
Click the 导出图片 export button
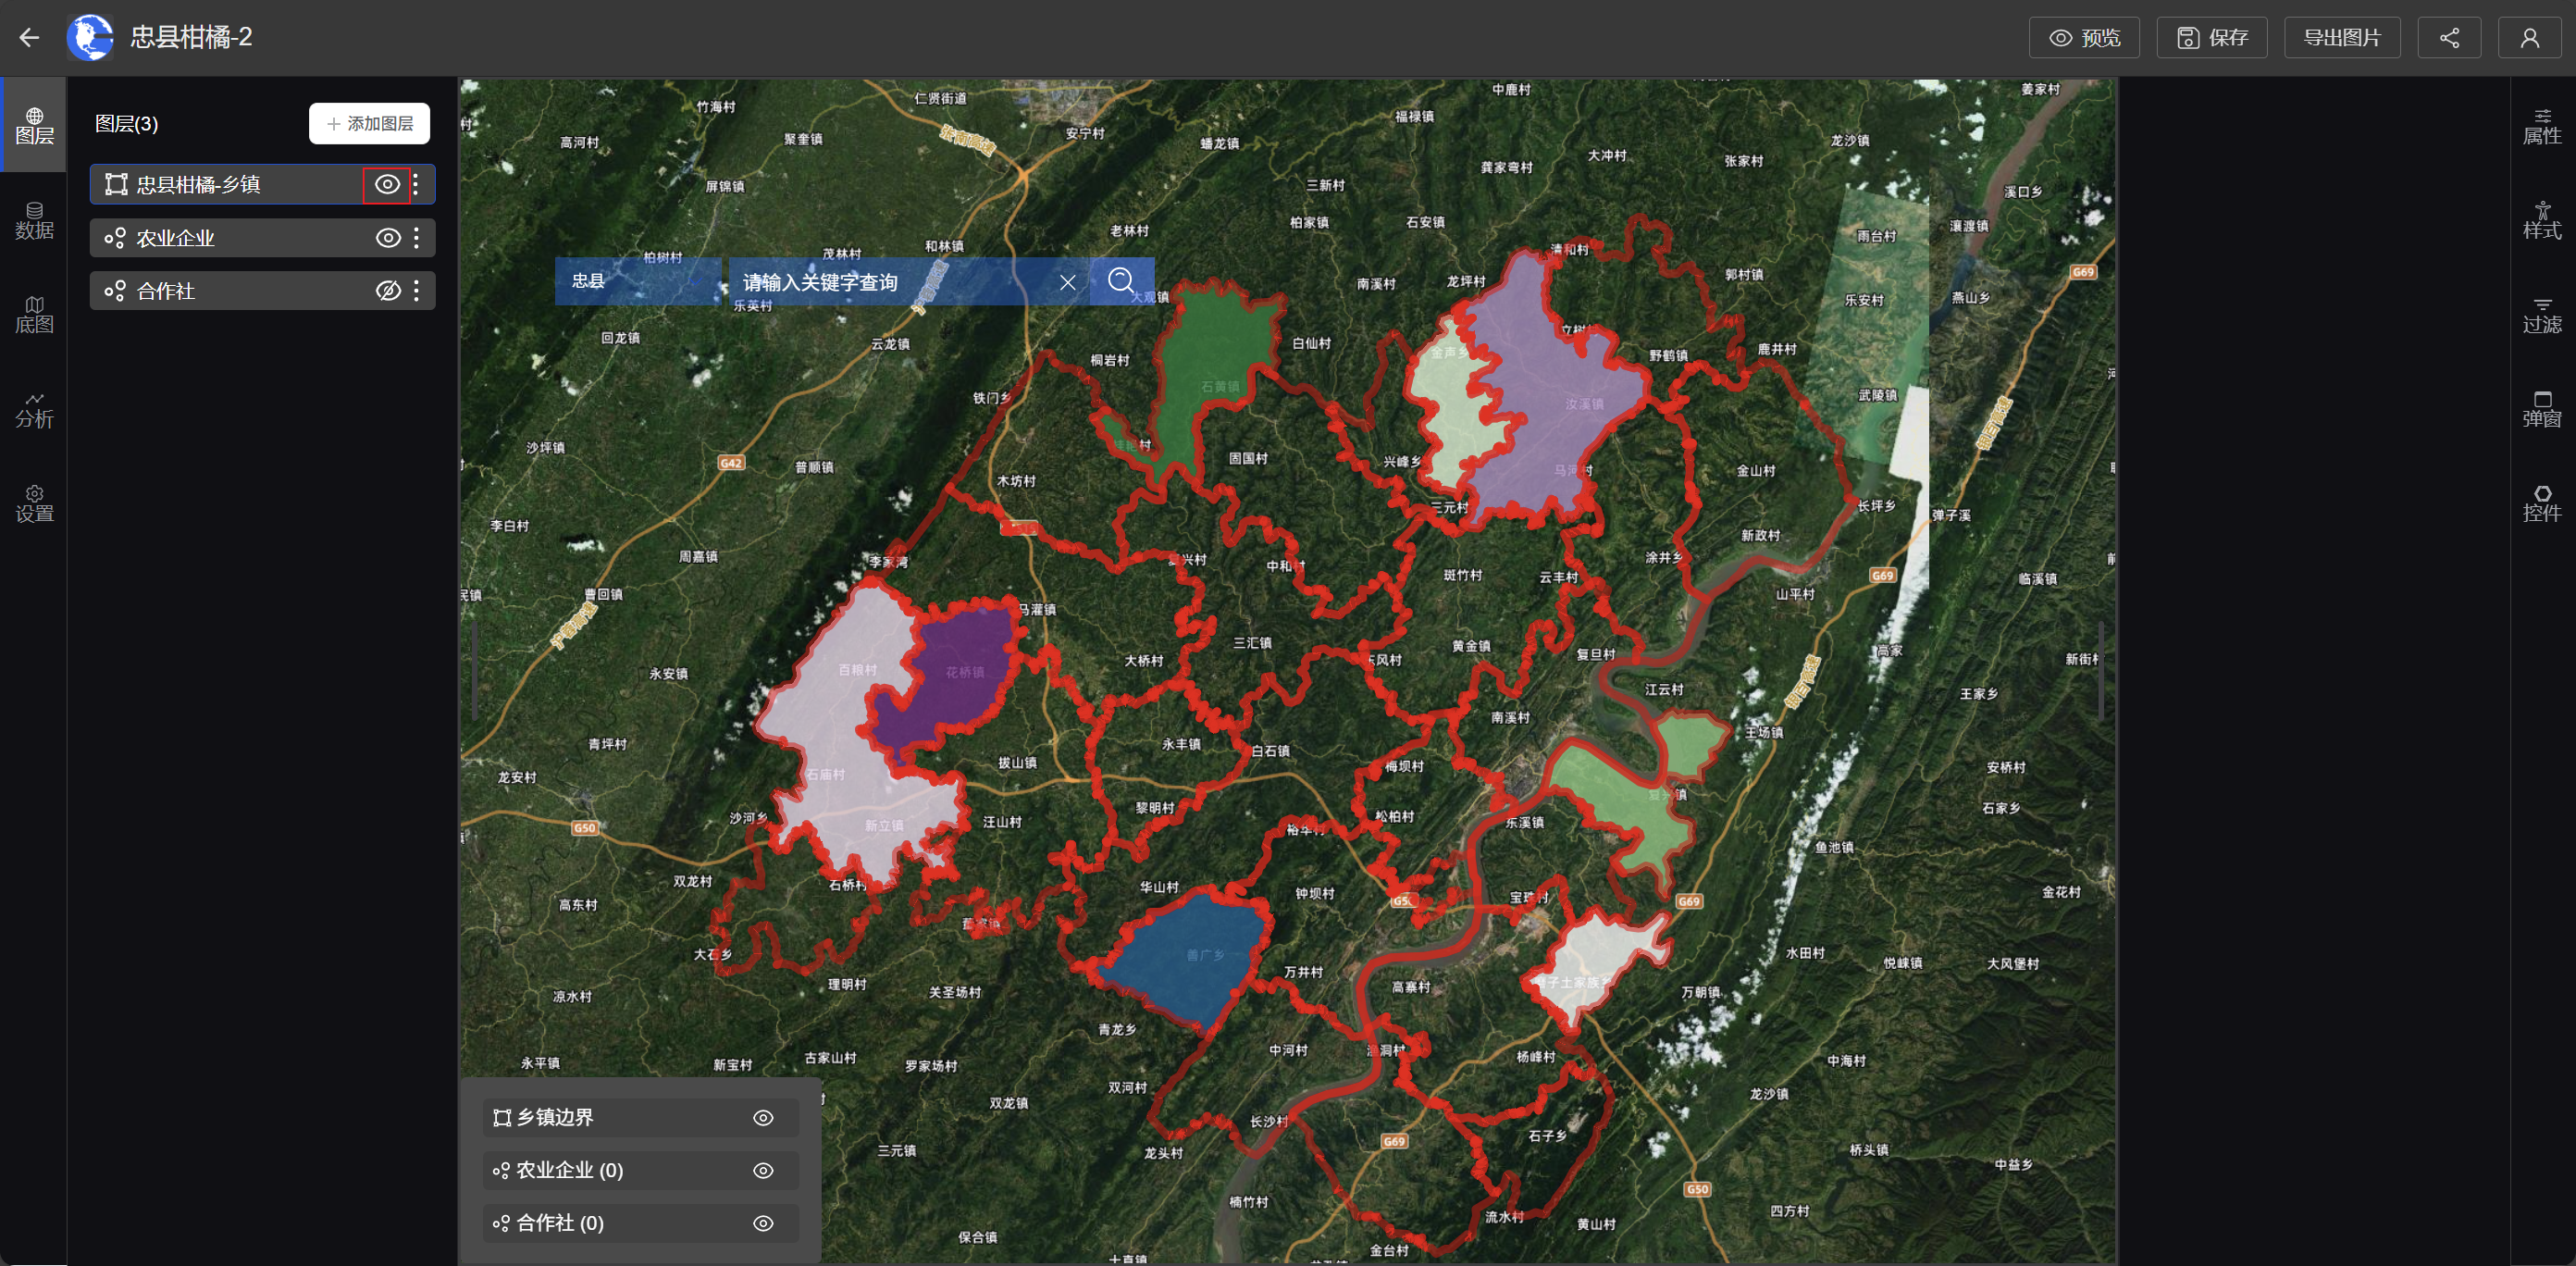click(2341, 38)
